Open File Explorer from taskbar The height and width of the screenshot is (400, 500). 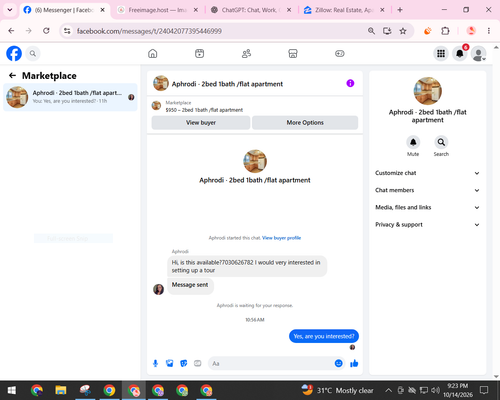pyautogui.click(x=61, y=390)
